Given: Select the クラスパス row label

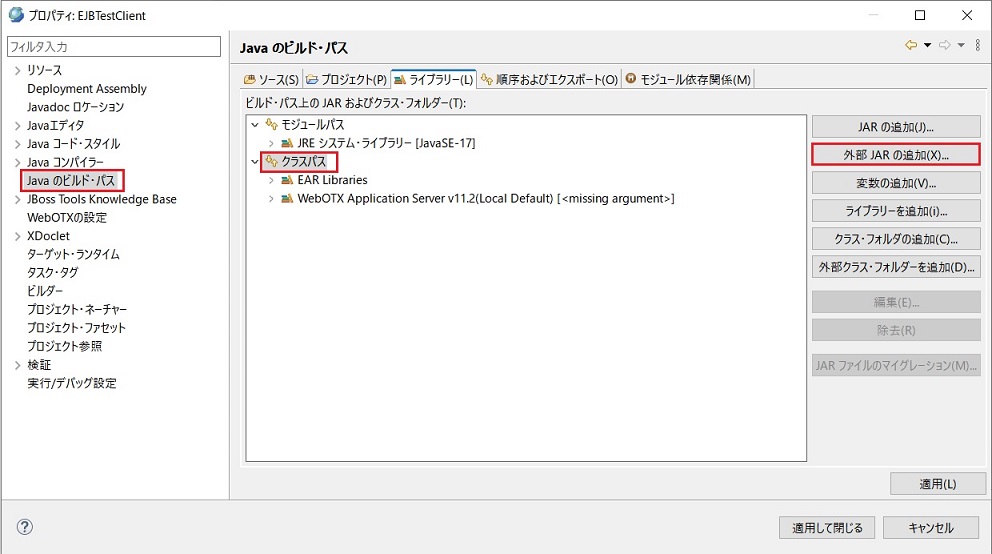Looking at the screenshot, I should pyautogui.click(x=304, y=162).
